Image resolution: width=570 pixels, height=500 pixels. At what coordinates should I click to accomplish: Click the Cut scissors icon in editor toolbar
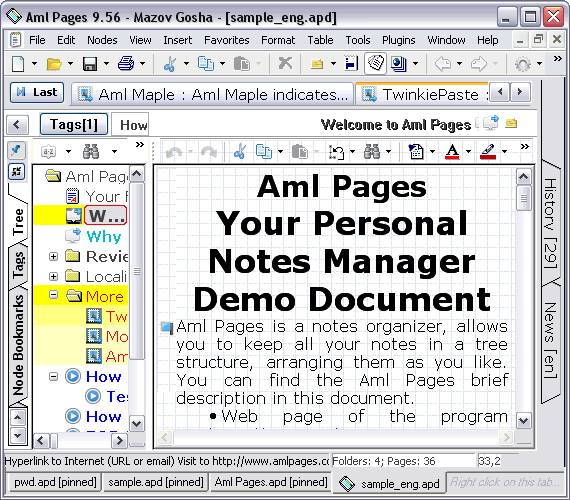pyautogui.click(x=240, y=151)
